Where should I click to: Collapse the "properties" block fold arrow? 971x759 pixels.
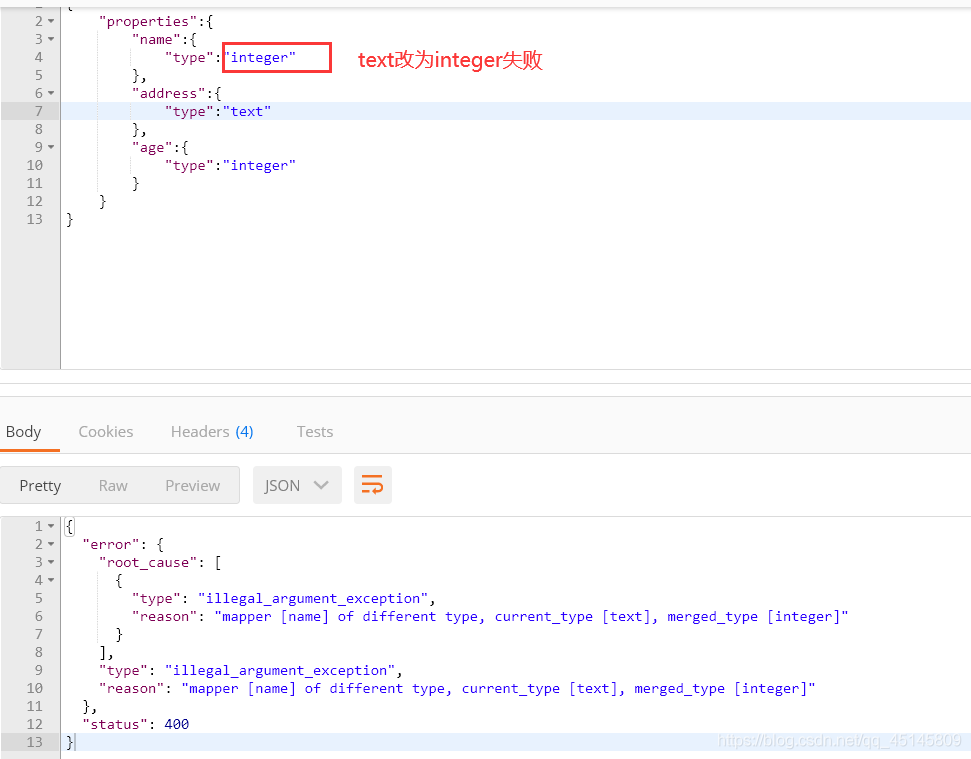(x=51, y=22)
